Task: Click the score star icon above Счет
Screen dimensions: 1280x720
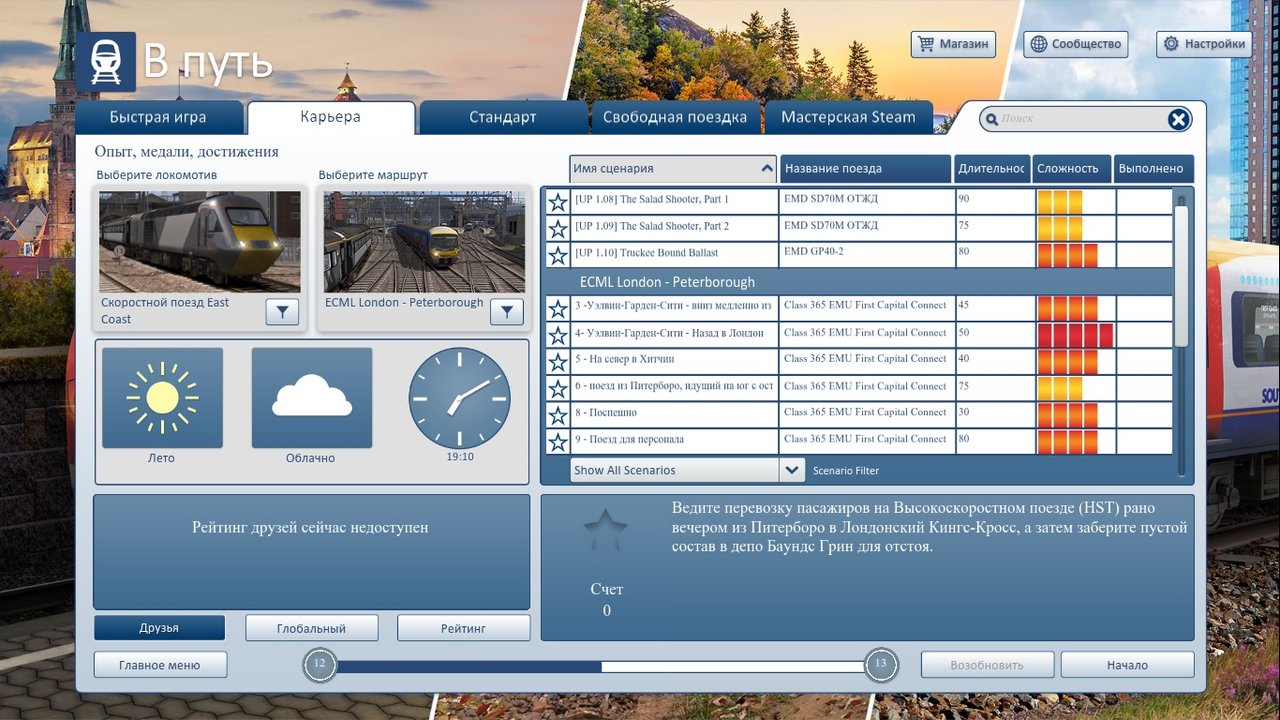Action: coord(606,532)
